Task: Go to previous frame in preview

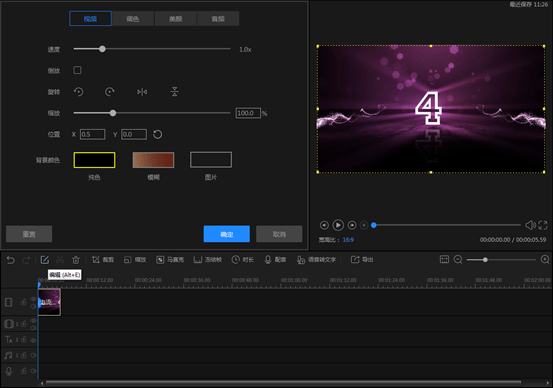Action: tap(324, 225)
